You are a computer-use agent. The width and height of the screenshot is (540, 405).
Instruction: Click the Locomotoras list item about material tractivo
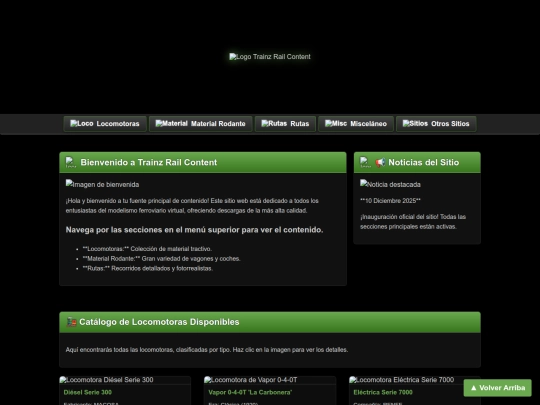coord(147,249)
